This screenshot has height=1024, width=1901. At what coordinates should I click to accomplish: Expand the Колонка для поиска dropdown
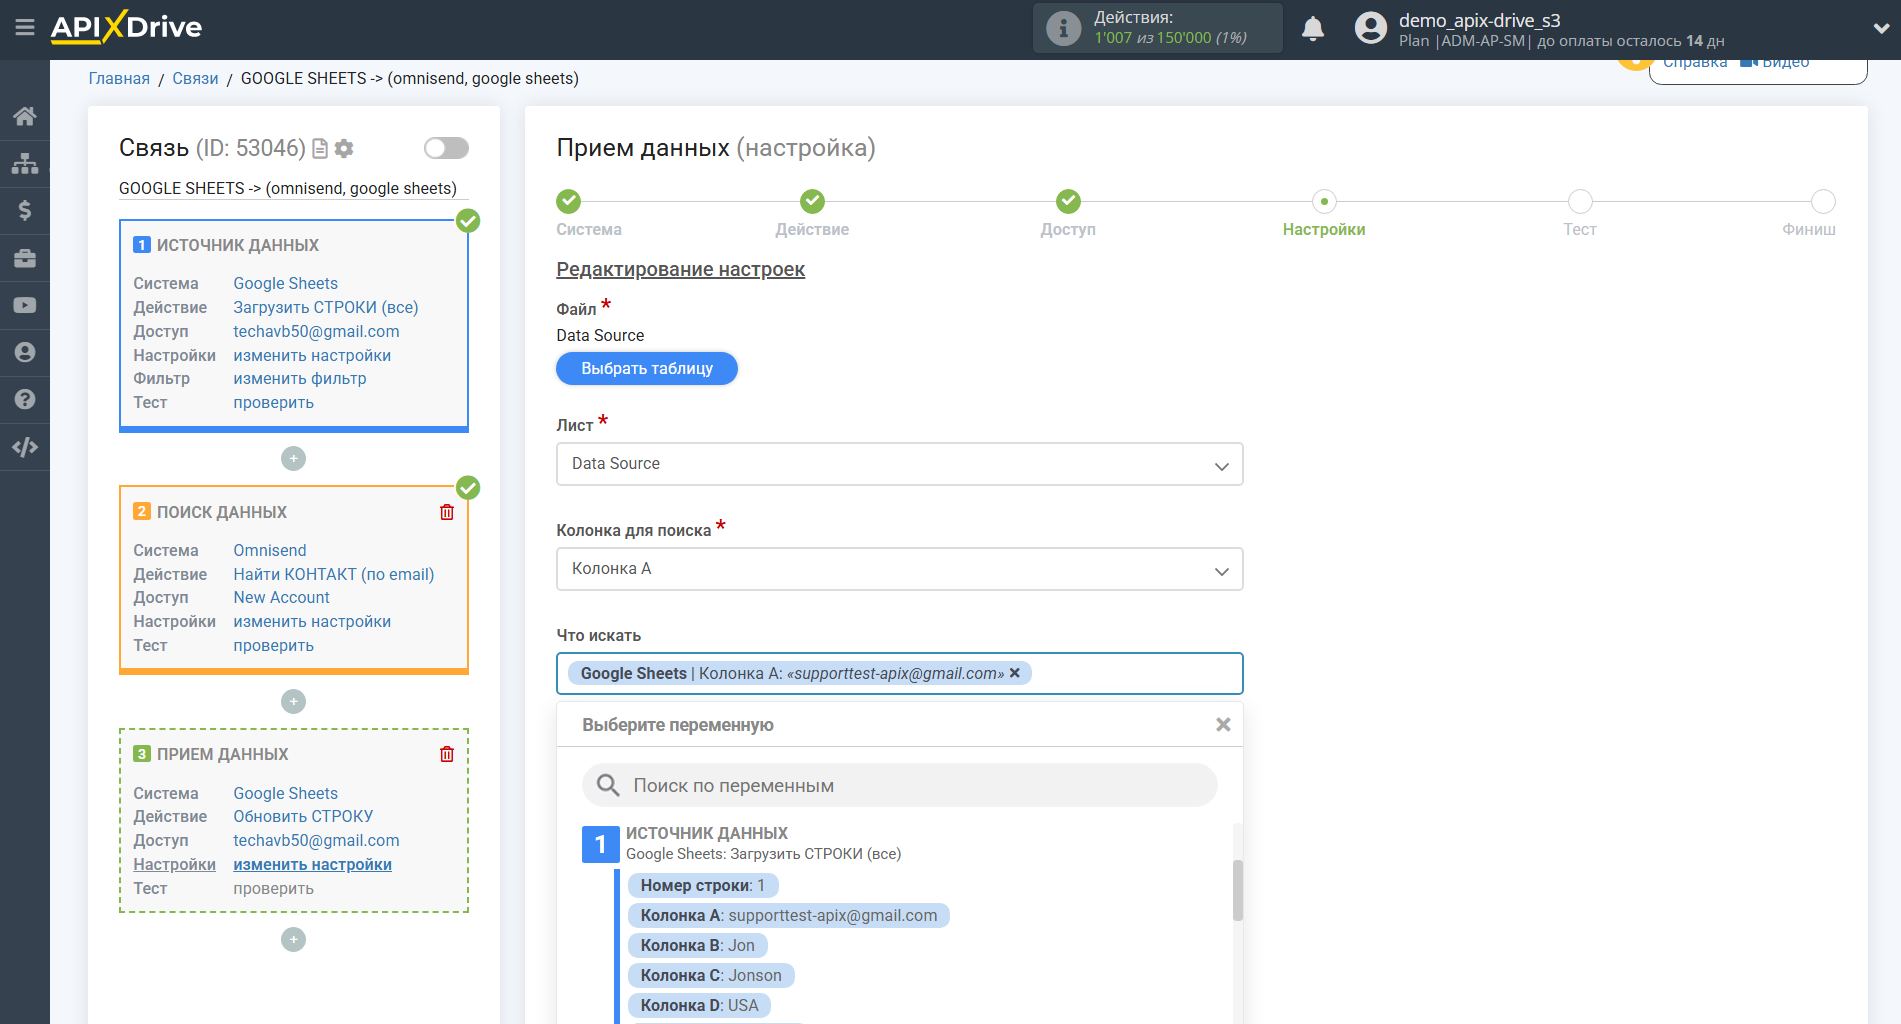899,569
